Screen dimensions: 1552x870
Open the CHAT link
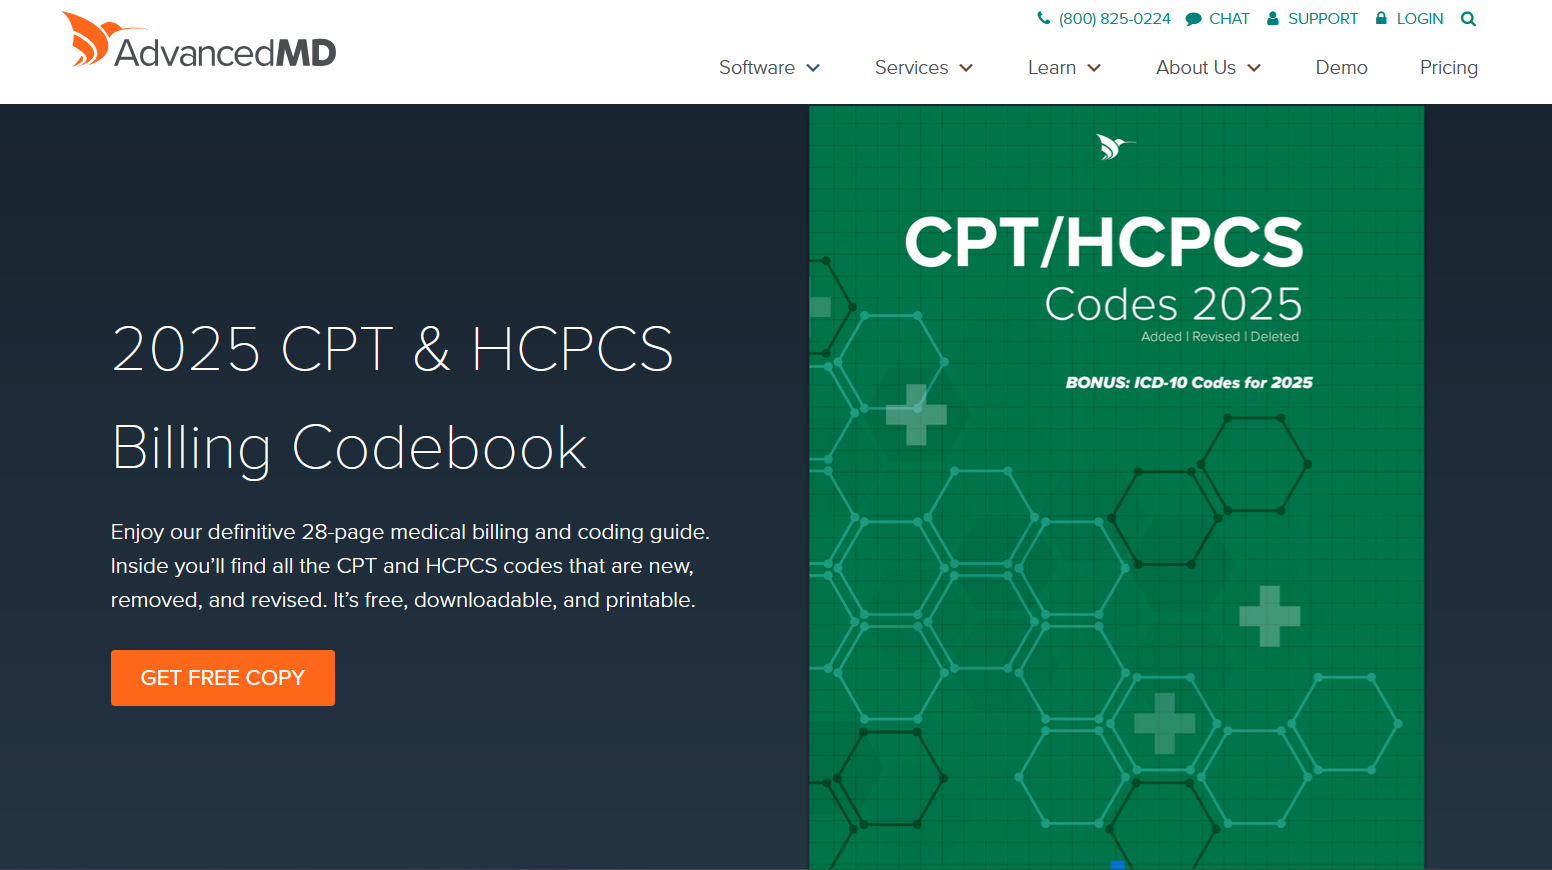(x=1229, y=19)
